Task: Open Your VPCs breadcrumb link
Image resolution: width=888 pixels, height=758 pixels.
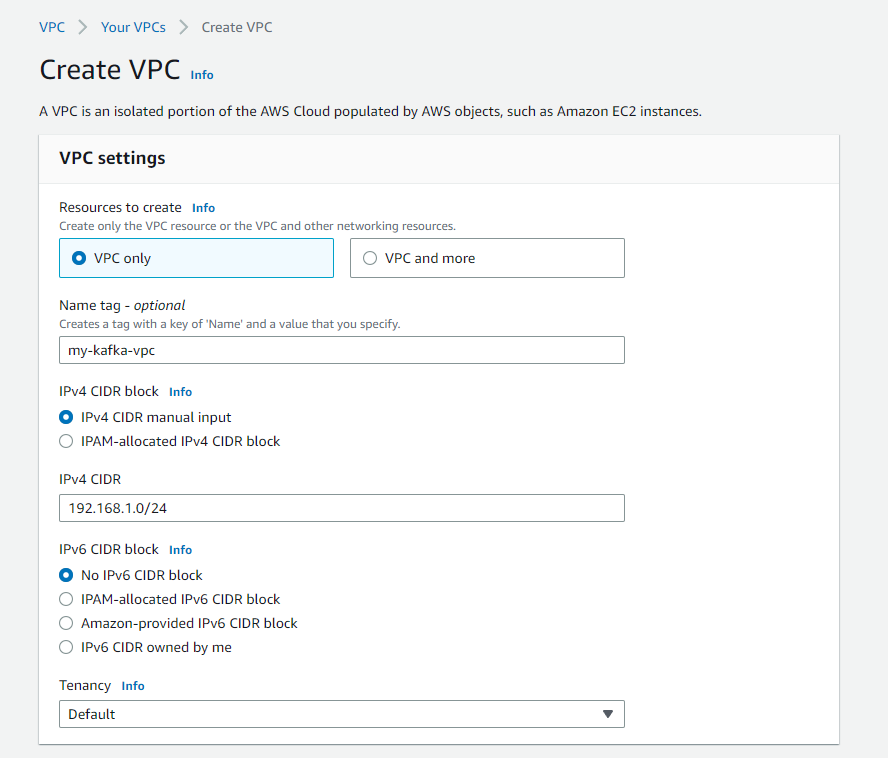Action: point(133,27)
